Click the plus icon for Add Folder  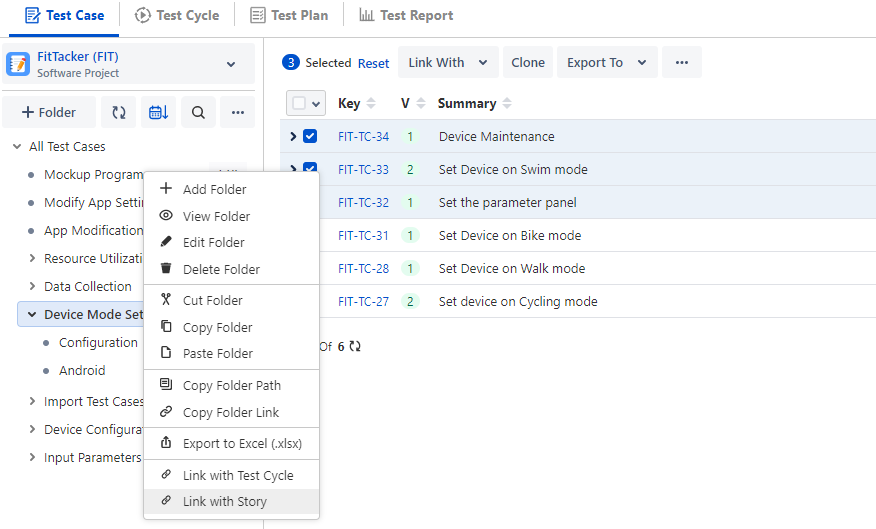click(166, 188)
